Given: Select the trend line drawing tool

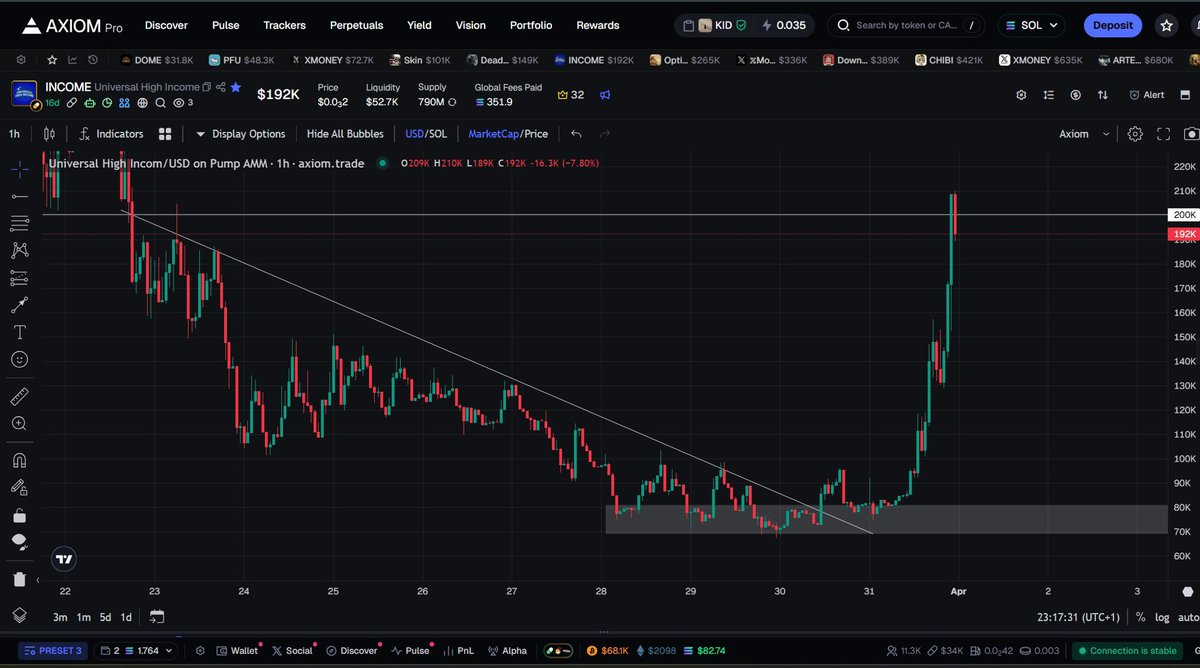Looking at the screenshot, I should (x=19, y=196).
